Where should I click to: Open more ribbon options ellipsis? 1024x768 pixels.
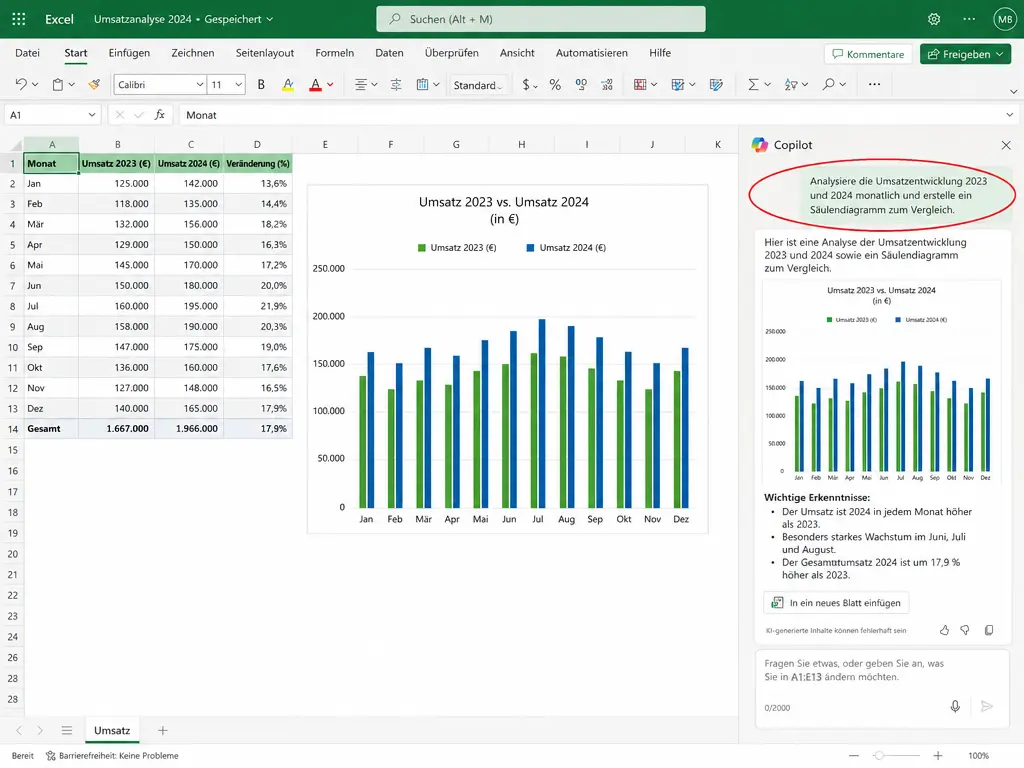(x=874, y=84)
